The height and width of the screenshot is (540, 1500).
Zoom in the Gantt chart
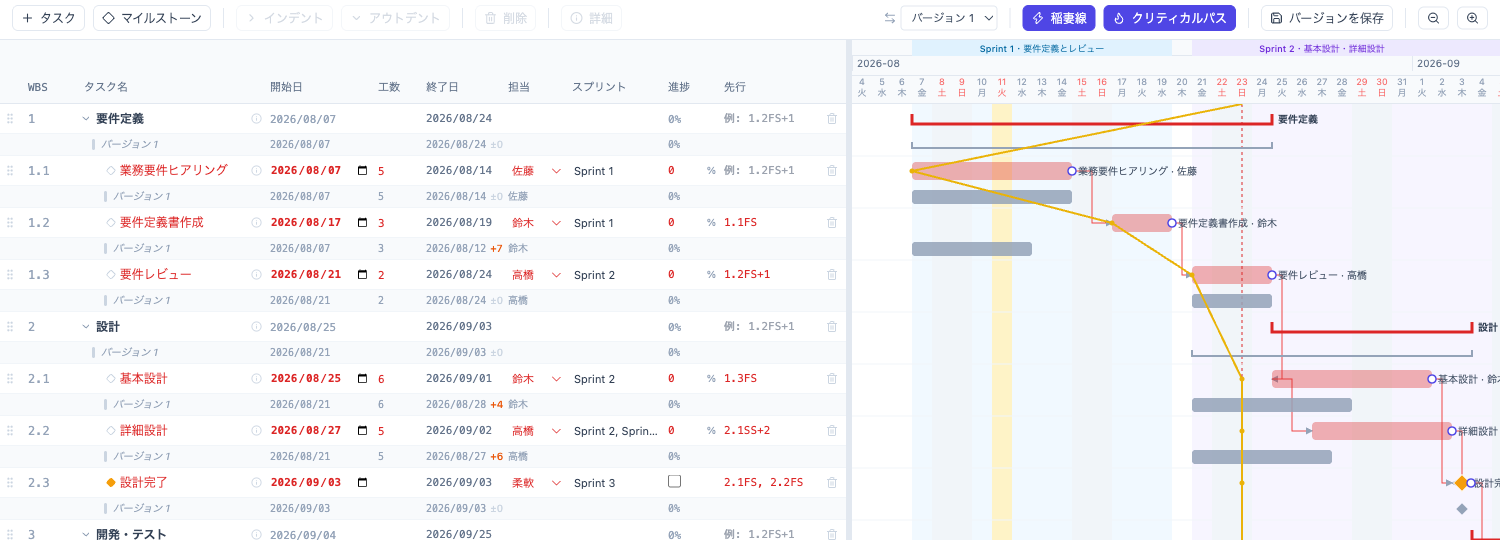click(1472, 18)
